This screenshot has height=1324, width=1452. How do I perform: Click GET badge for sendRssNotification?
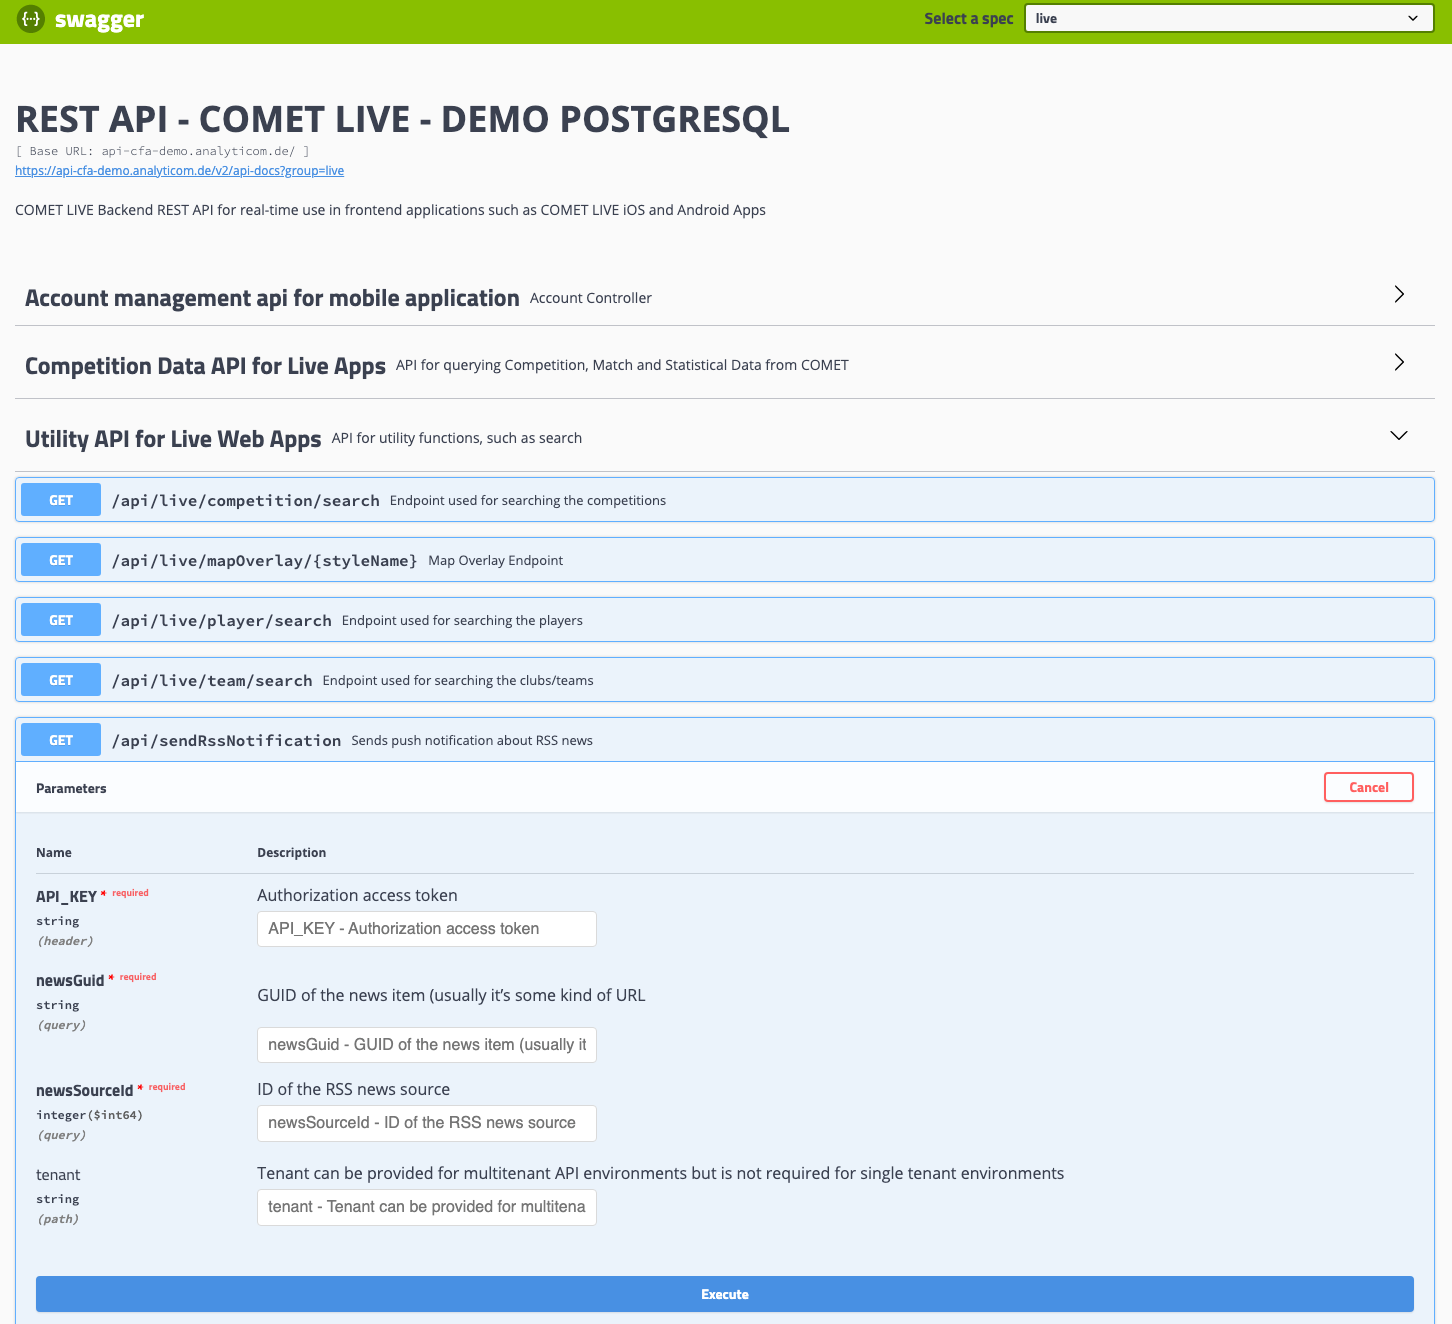[61, 740]
